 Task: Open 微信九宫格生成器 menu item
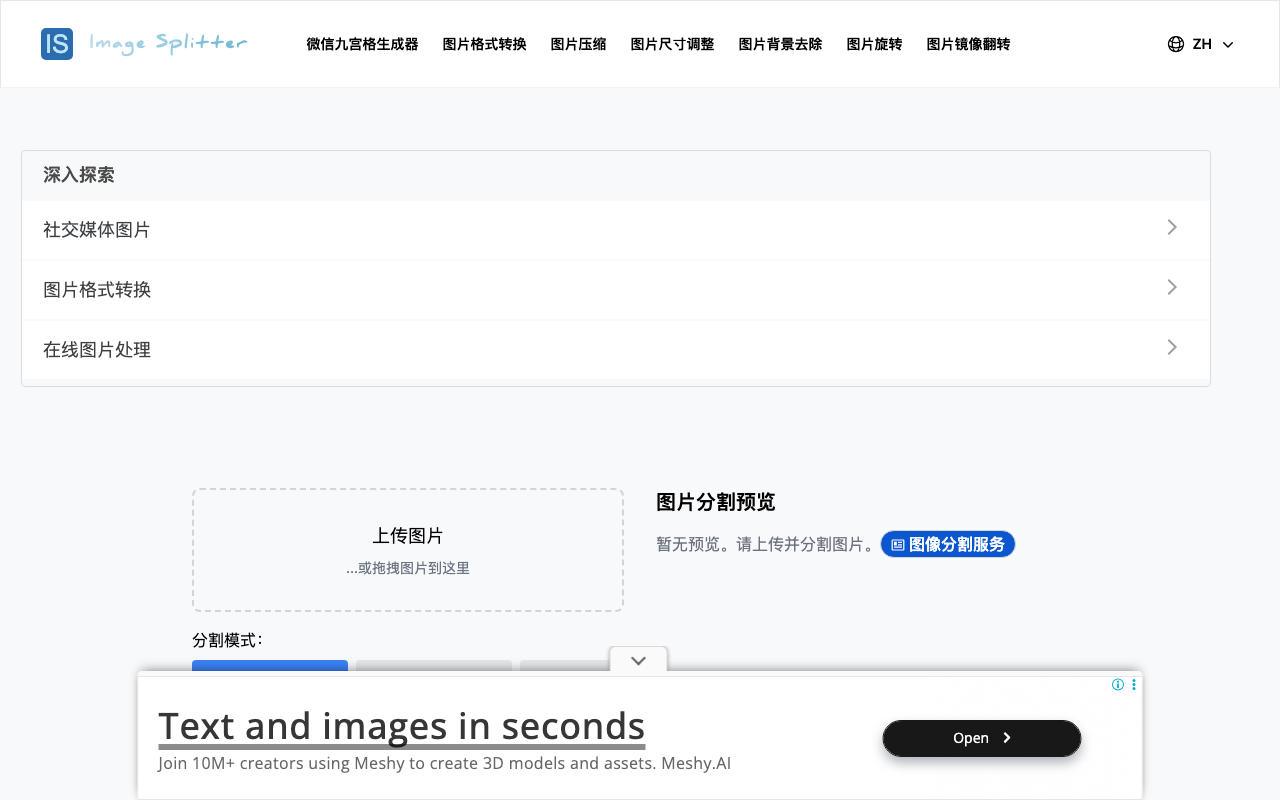(x=362, y=44)
